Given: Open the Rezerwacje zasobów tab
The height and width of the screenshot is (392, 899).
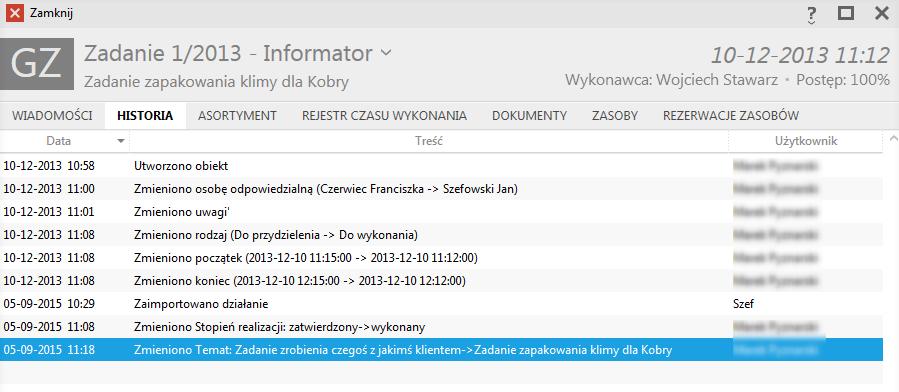Looking at the screenshot, I should coord(731,116).
